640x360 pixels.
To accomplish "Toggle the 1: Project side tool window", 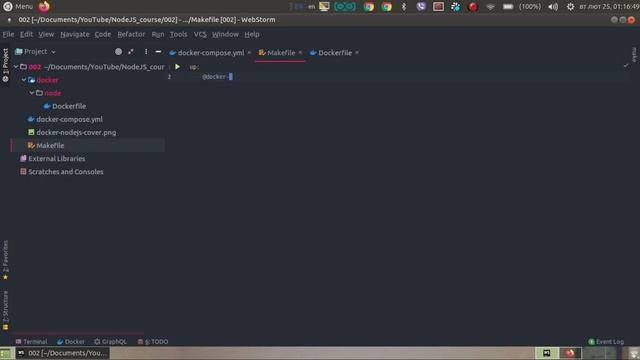I will [x=5, y=65].
